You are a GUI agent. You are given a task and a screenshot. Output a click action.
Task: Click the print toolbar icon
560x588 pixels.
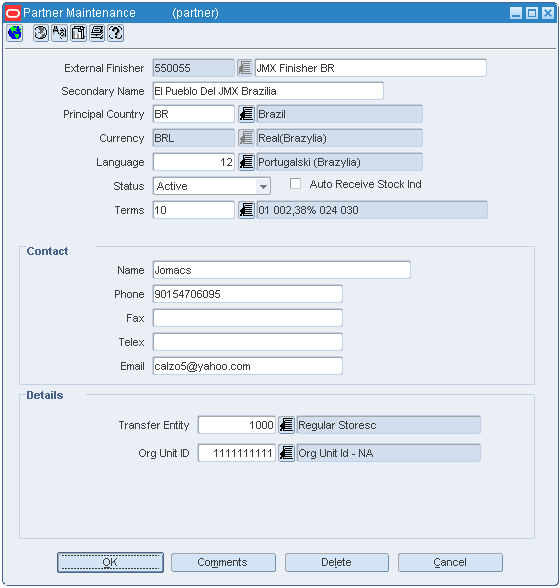pyautogui.click(x=97, y=33)
